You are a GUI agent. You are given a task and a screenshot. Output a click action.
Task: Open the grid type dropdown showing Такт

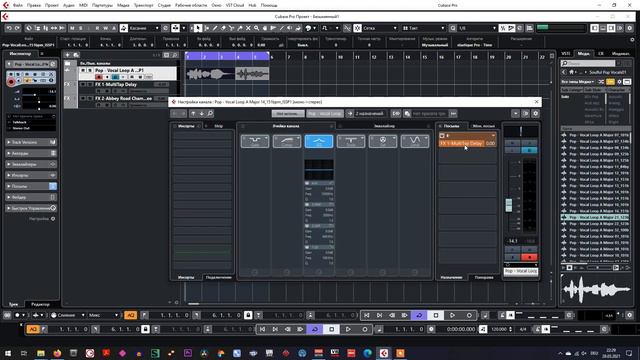tap(423, 28)
